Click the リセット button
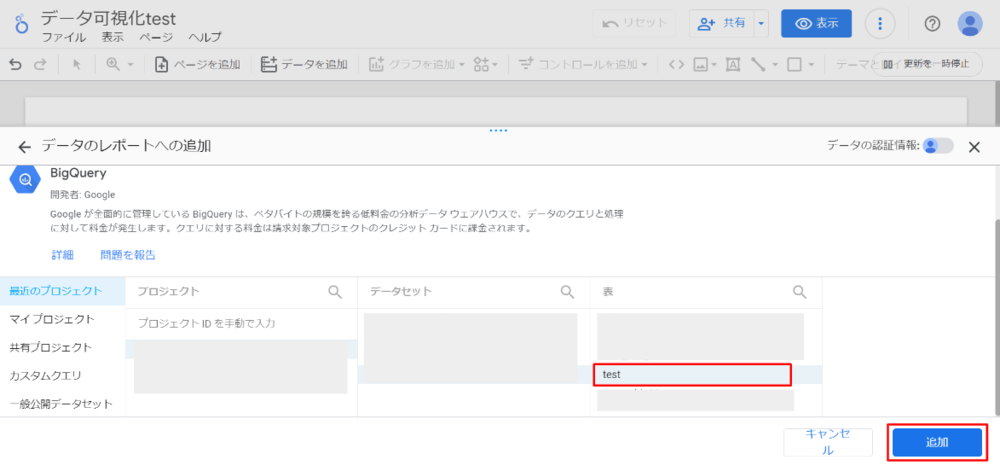This screenshot has width=1000, height=471. pos(634,24)
